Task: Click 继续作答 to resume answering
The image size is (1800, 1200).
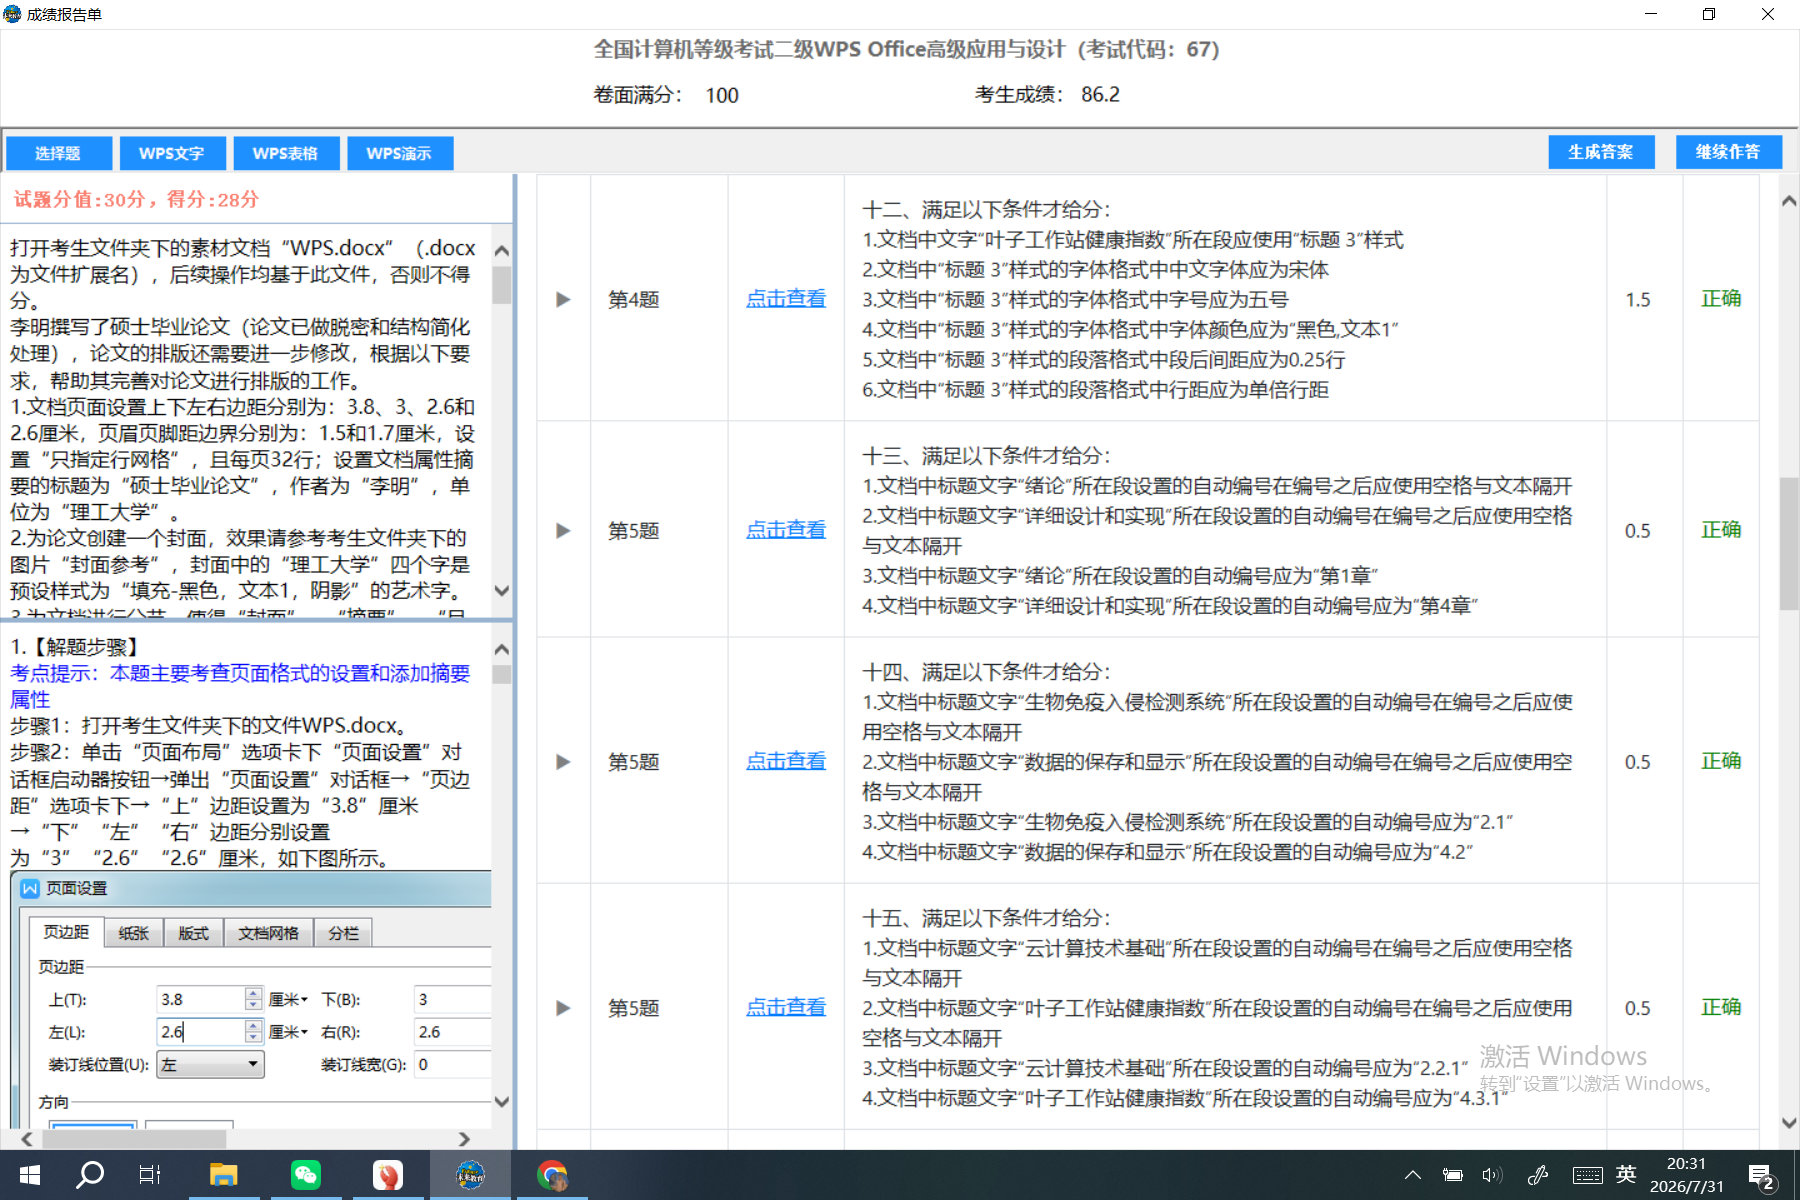Action: coord(1728,152)
